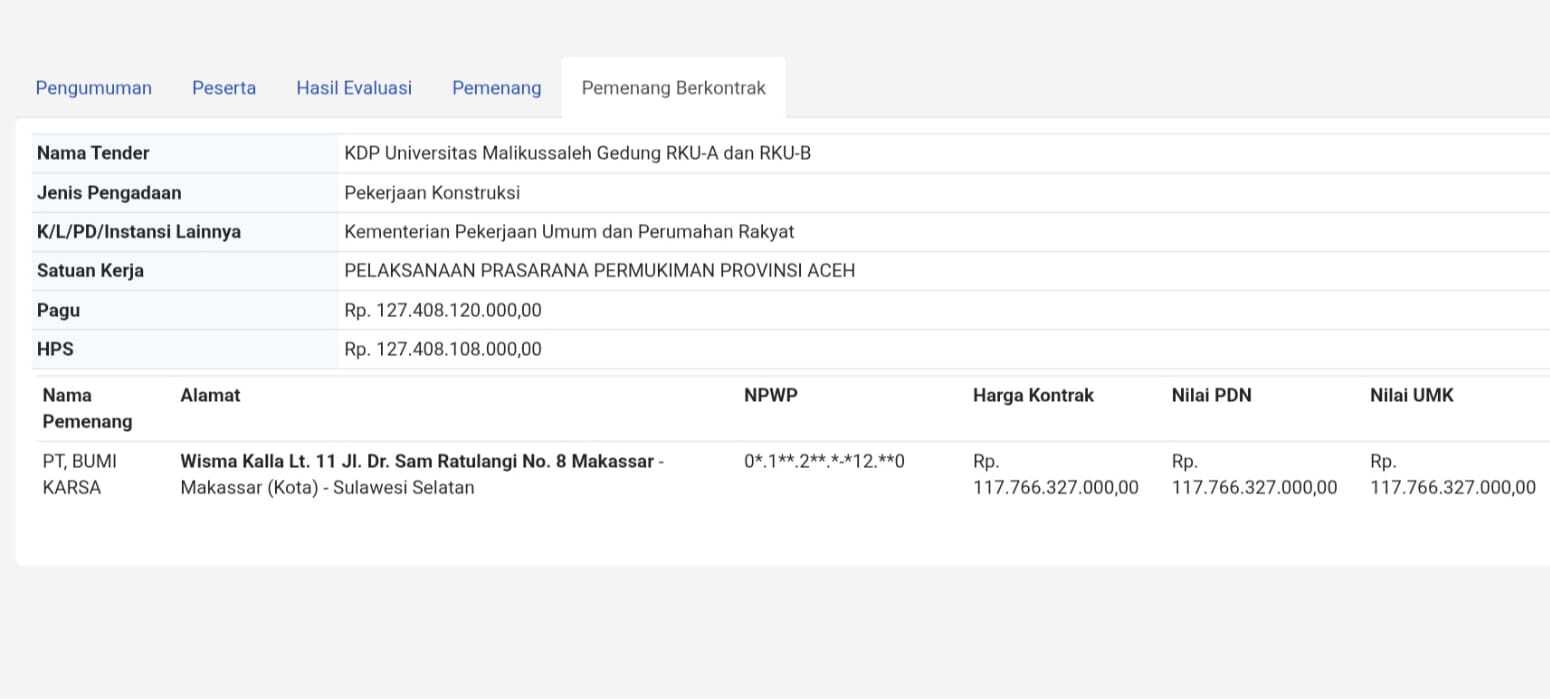
Task: Click the Nilai PDN column header
Action: 1211,395
